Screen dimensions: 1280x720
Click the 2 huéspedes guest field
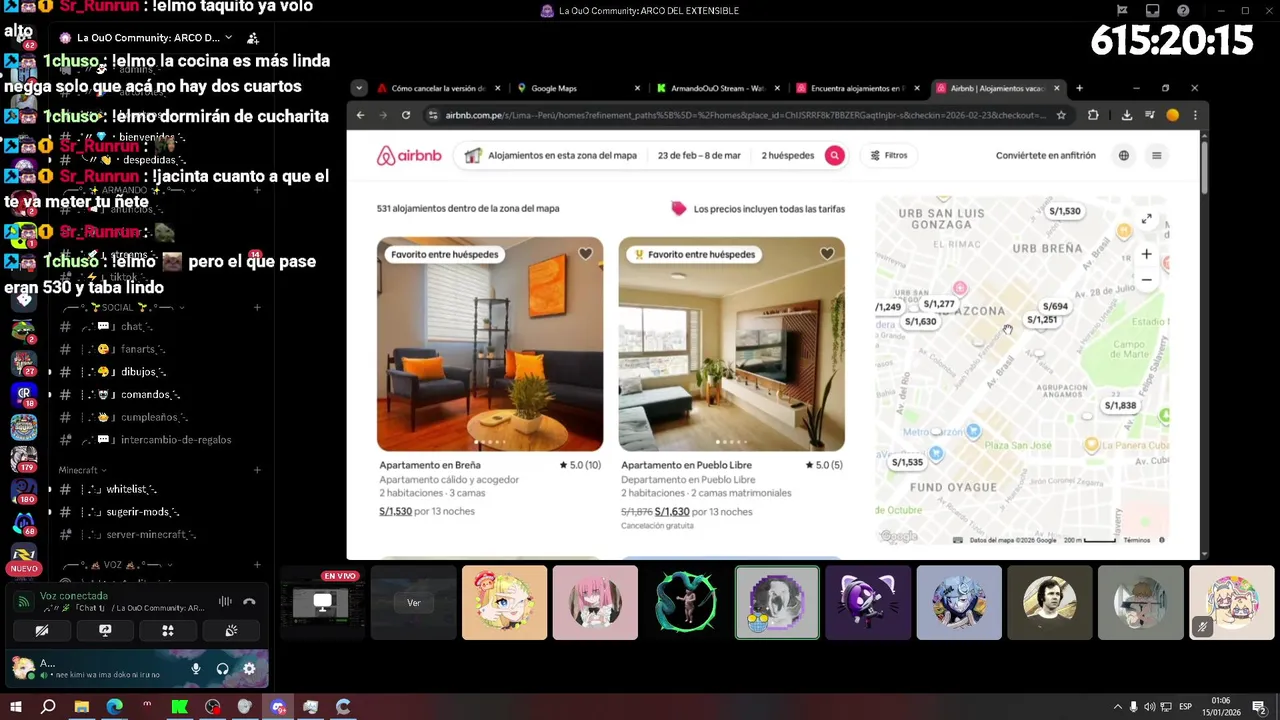pos(787,155)
